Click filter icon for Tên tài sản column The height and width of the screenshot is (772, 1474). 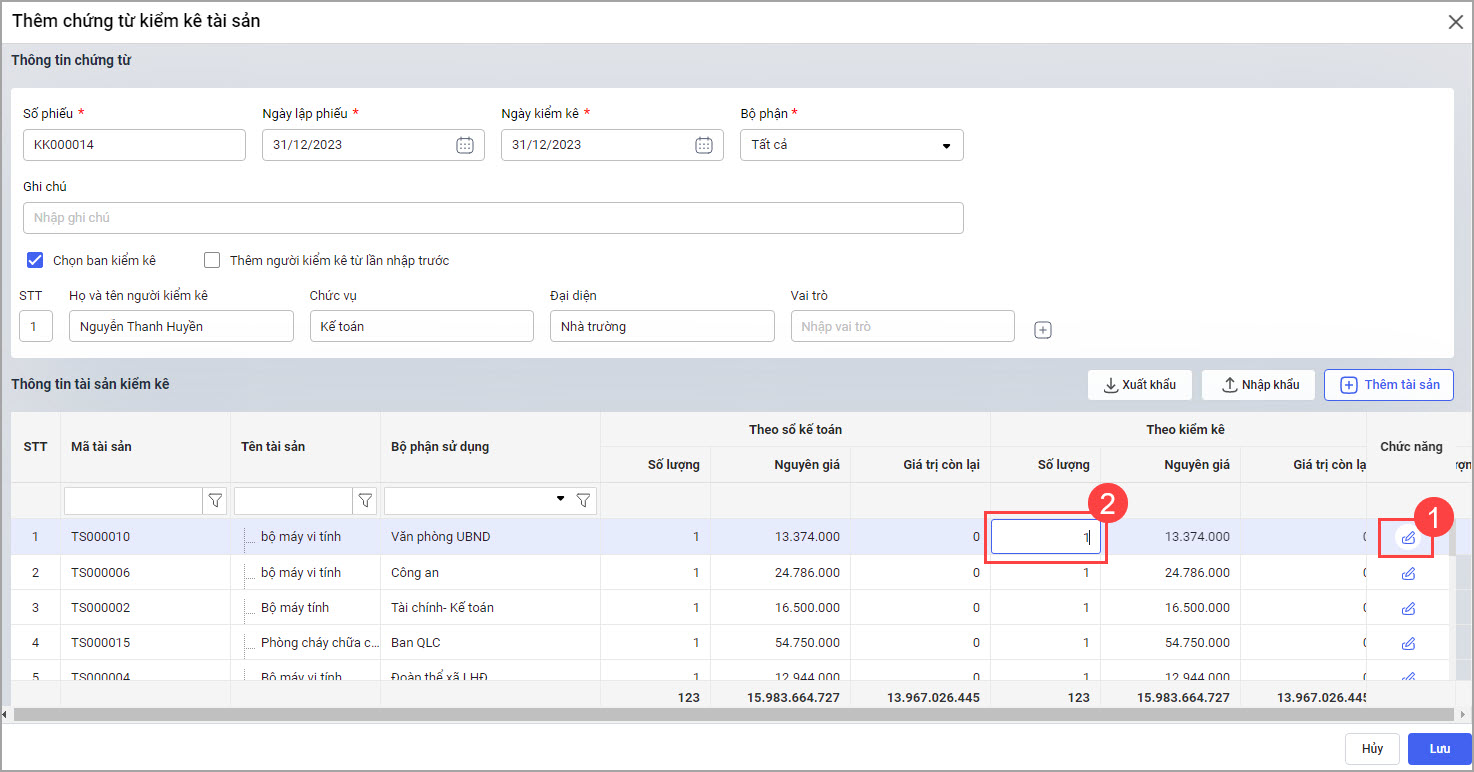366,500
